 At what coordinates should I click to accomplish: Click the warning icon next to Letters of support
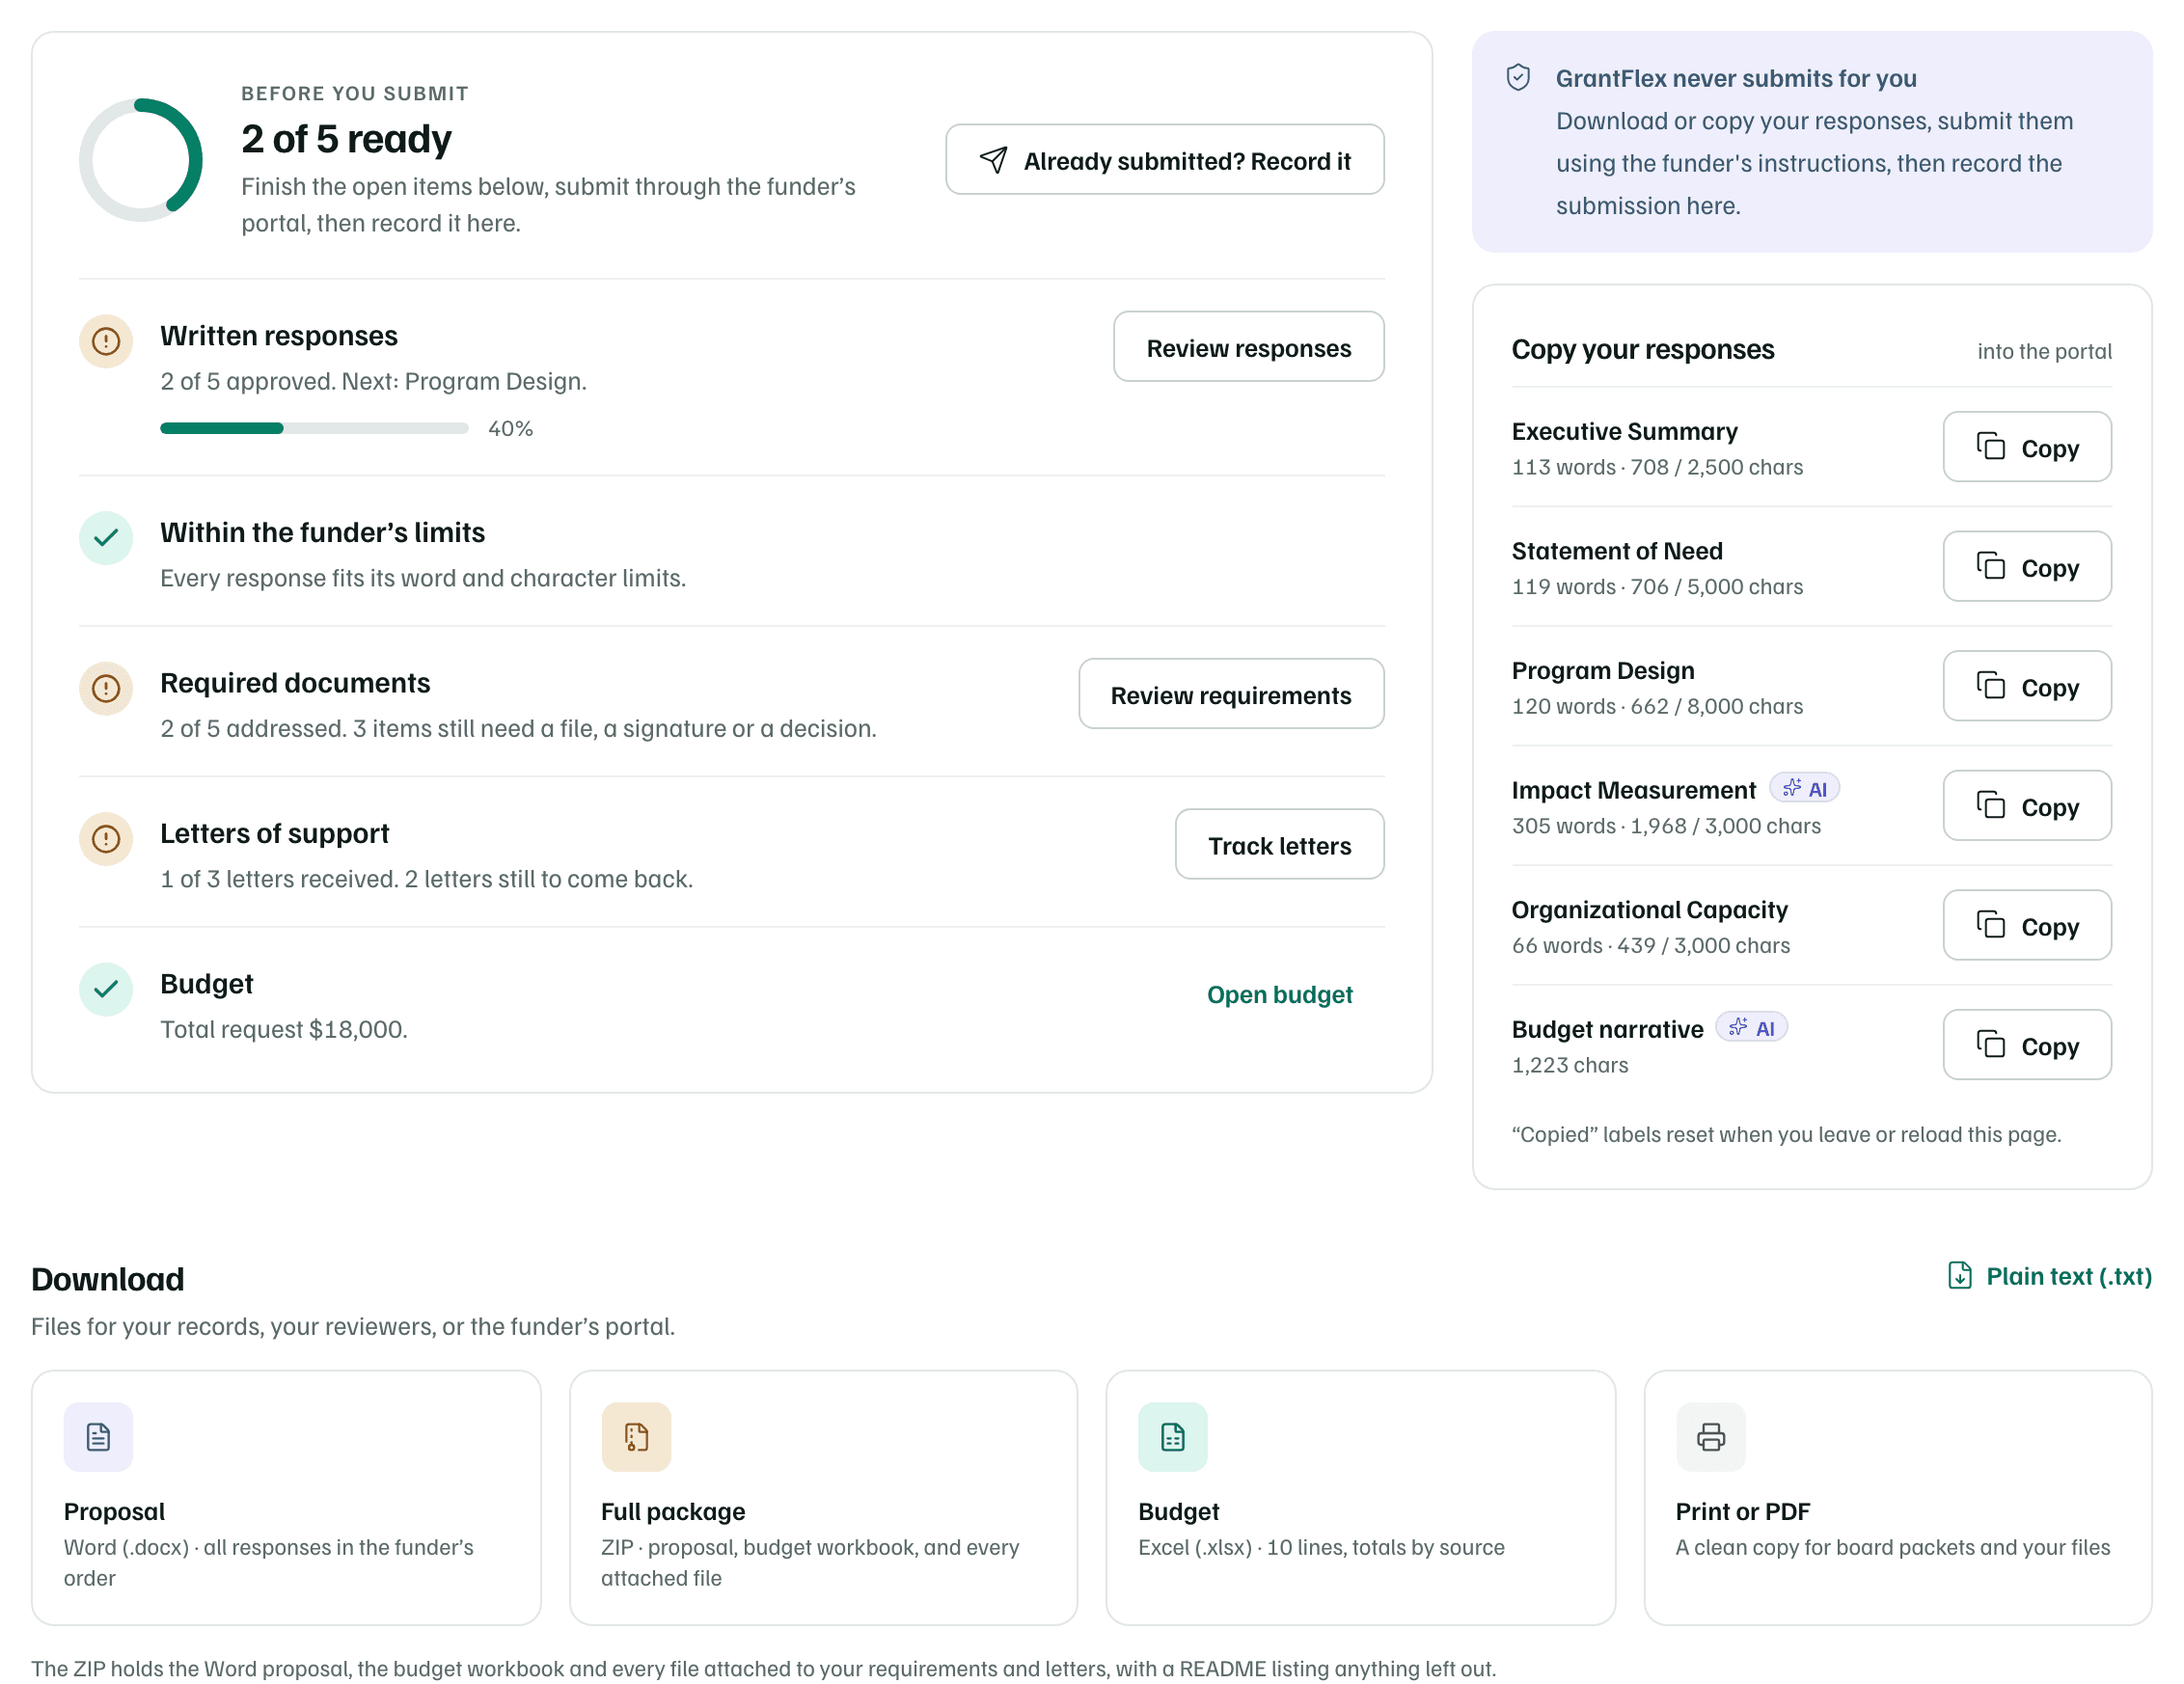(106, 839)
